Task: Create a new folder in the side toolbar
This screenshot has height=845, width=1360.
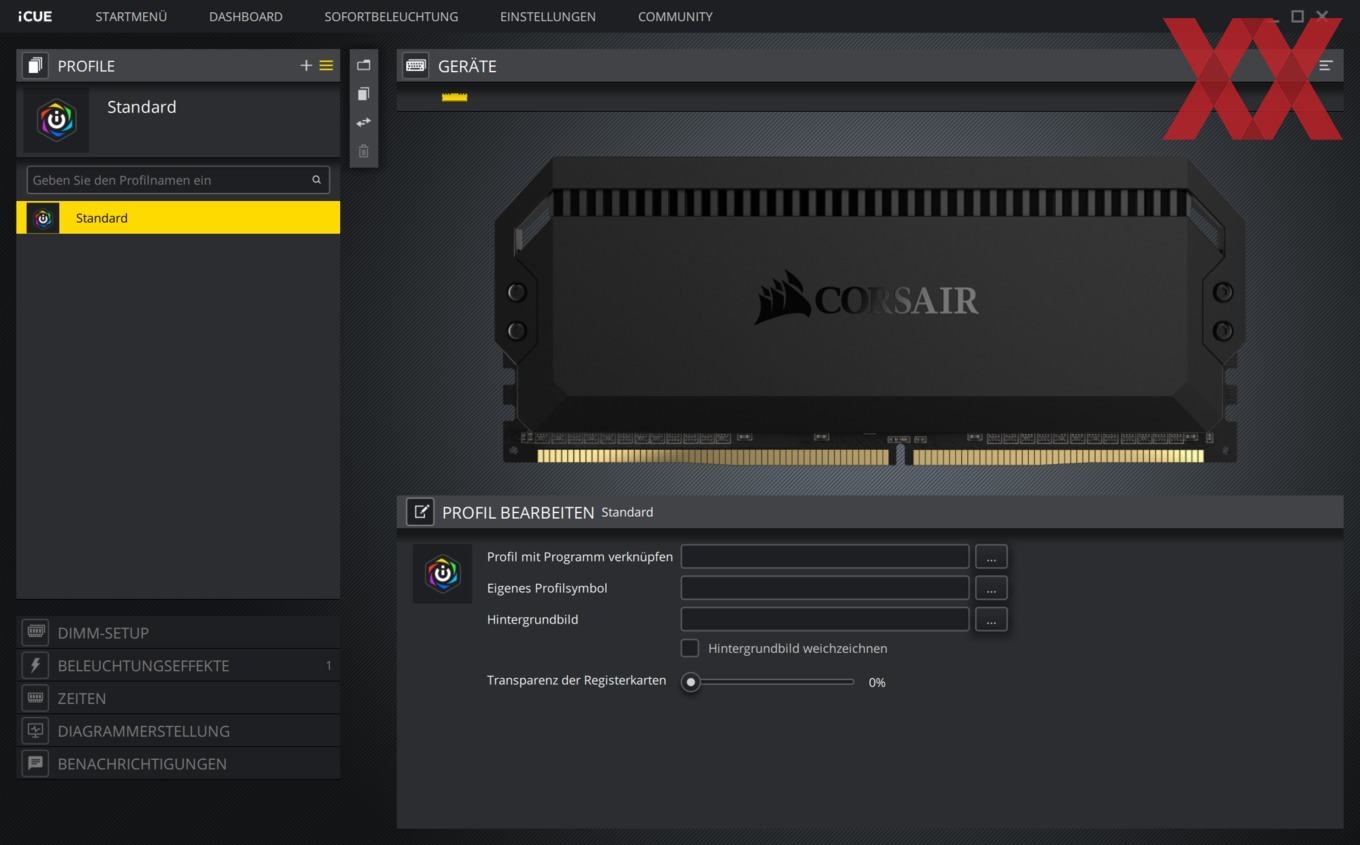Action: [364, 65]
